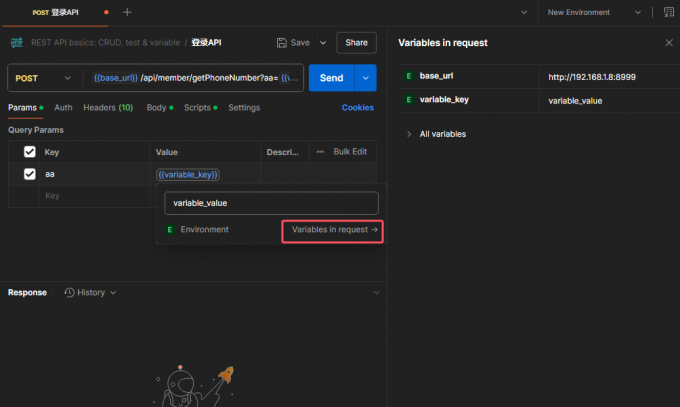Screen dimensions: 680x407
Task: Click the Response label
Action: click(27, 292)
